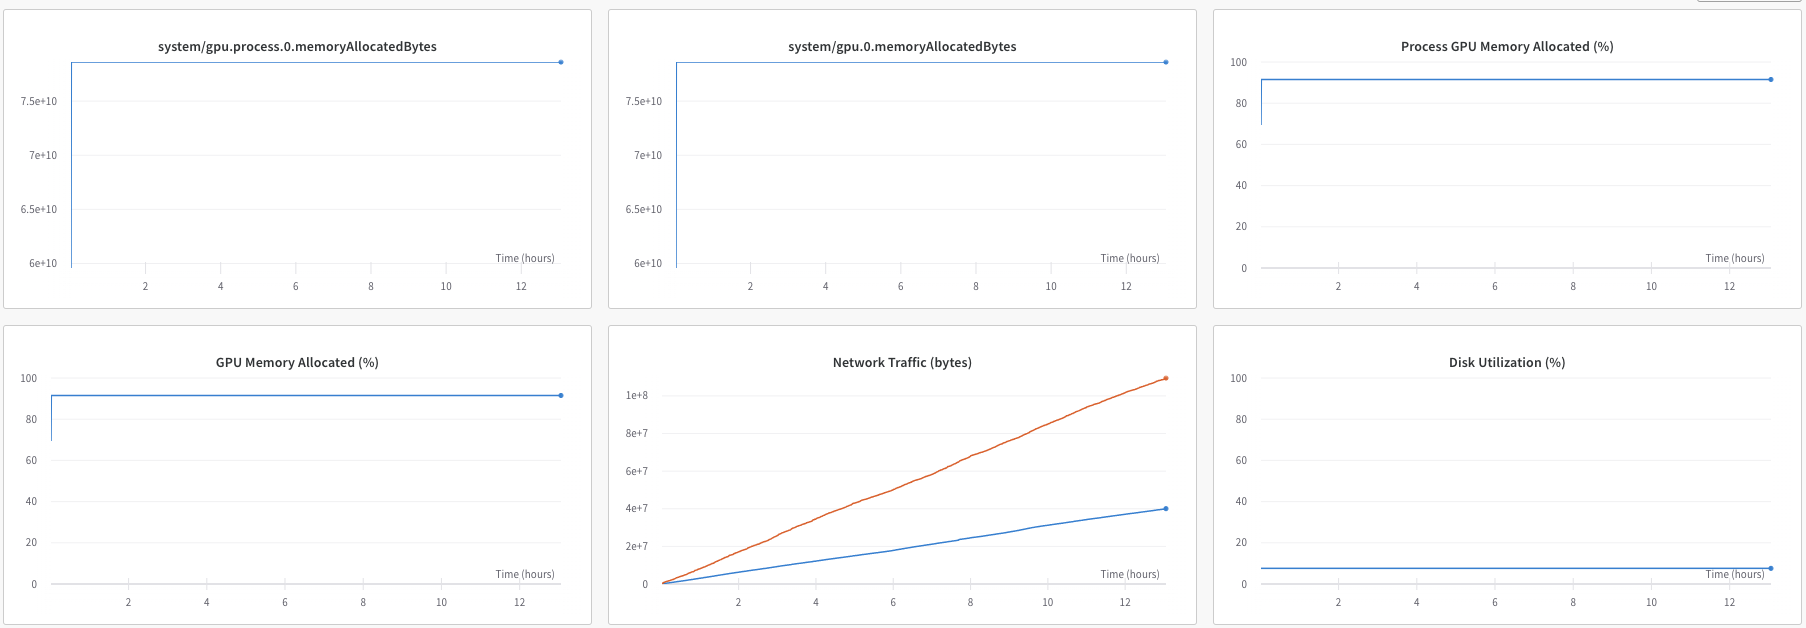Click hour 12 tick in Network Traffic chart
The image size is (1806, 628).
tap(1125, 603)
